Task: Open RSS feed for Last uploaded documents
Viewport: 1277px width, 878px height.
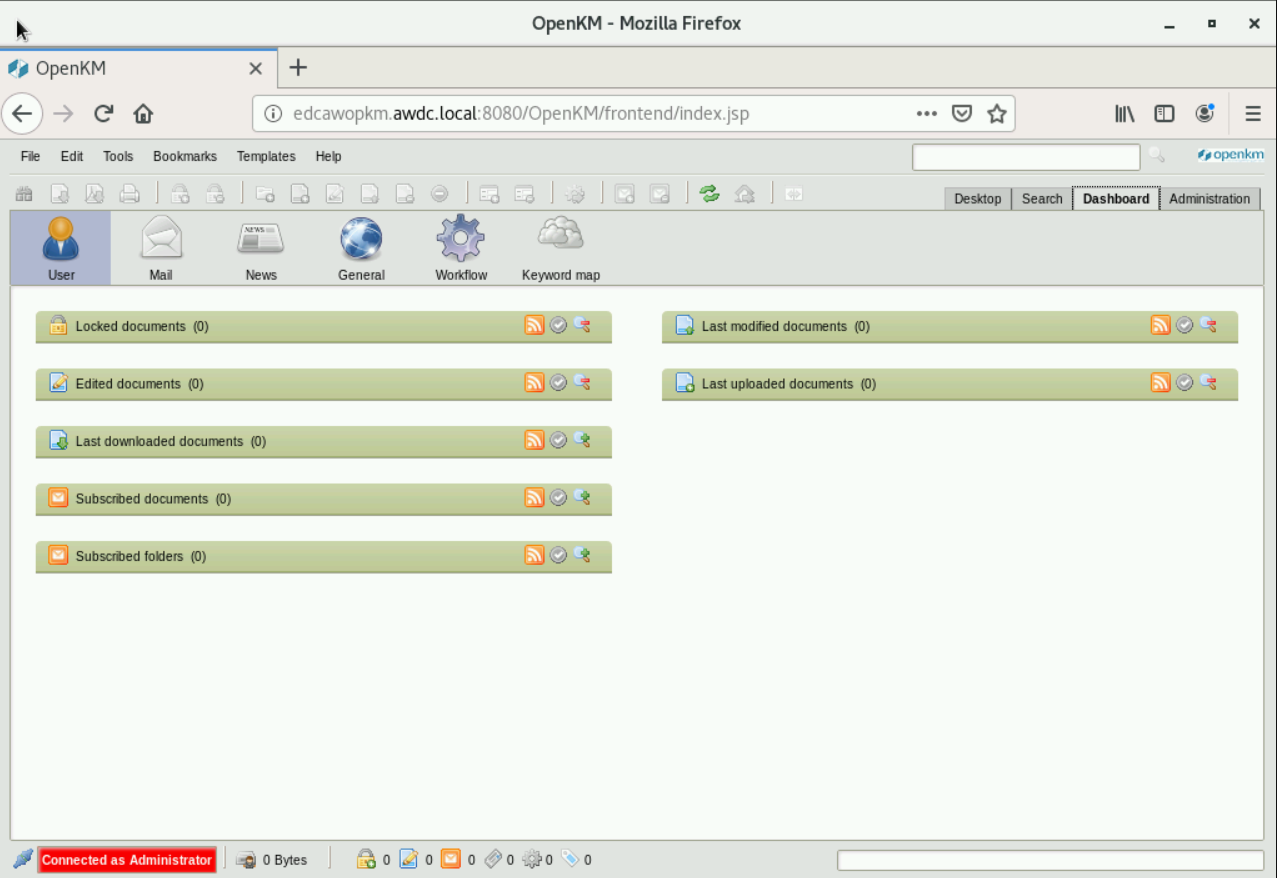Action: [x=1161, y=383]
